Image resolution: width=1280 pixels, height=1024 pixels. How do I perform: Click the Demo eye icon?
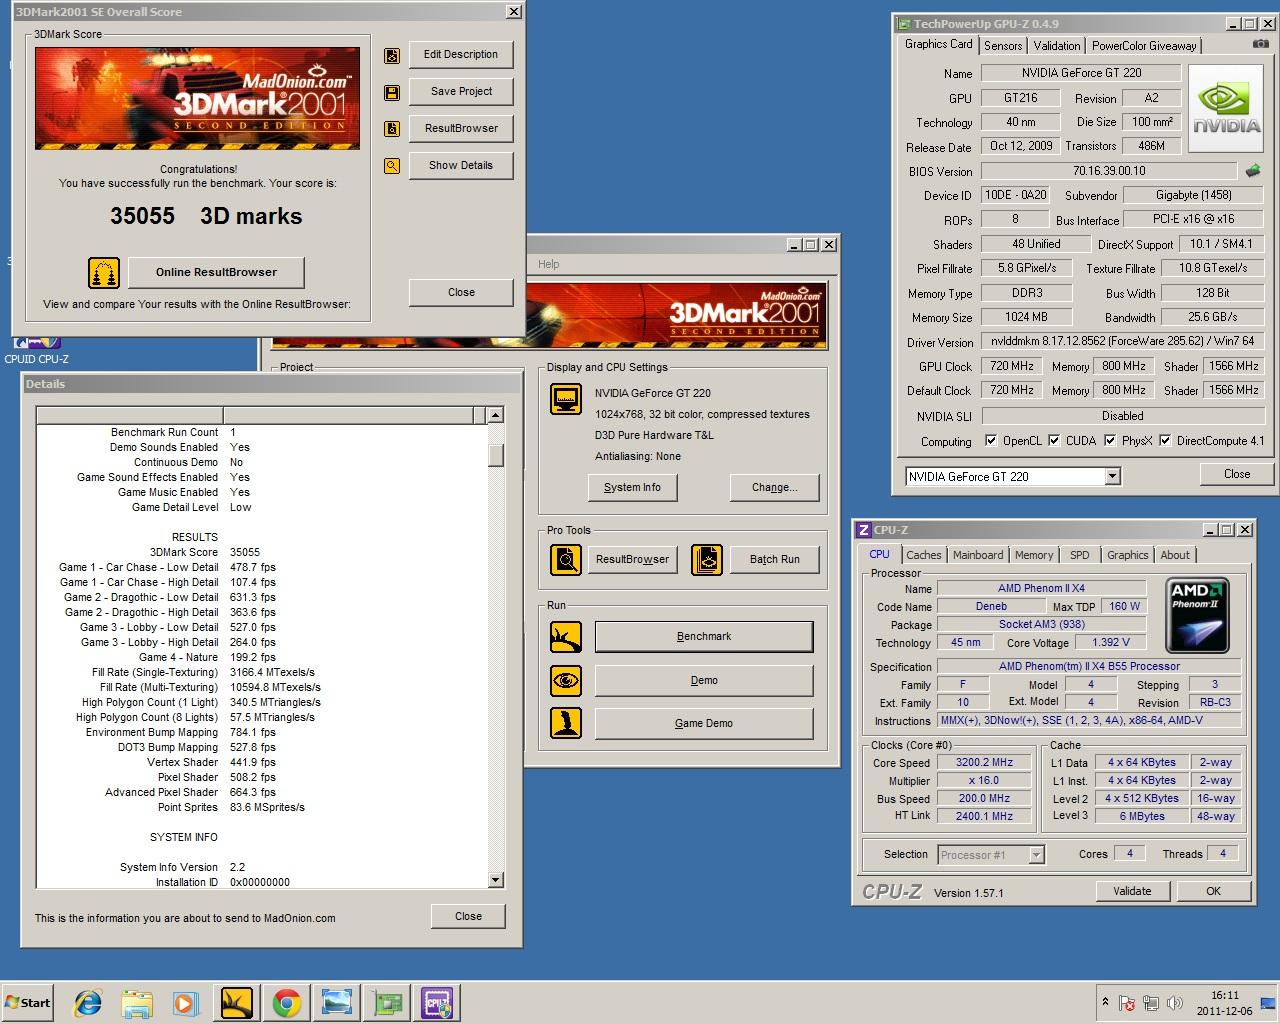(x=566, y=680)
